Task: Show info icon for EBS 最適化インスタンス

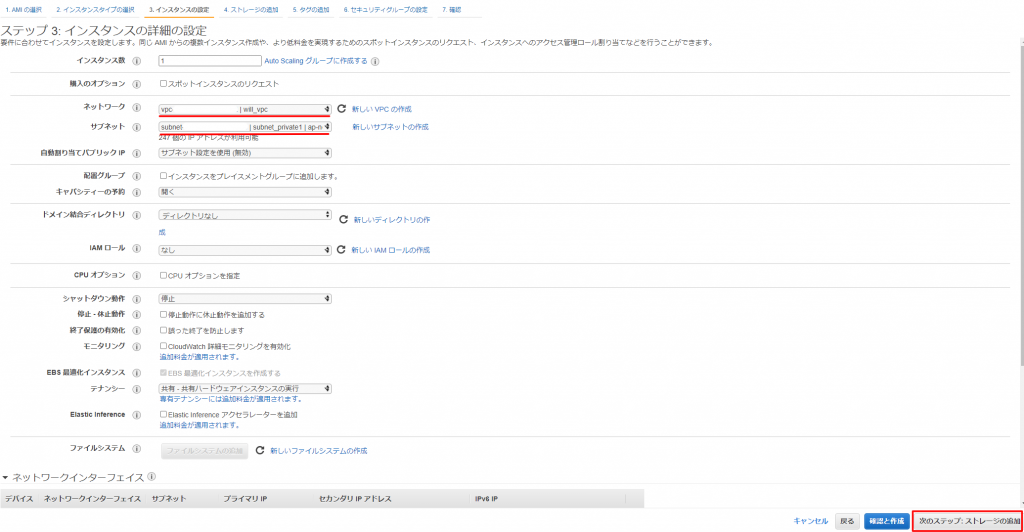Action: click(136, 373)
